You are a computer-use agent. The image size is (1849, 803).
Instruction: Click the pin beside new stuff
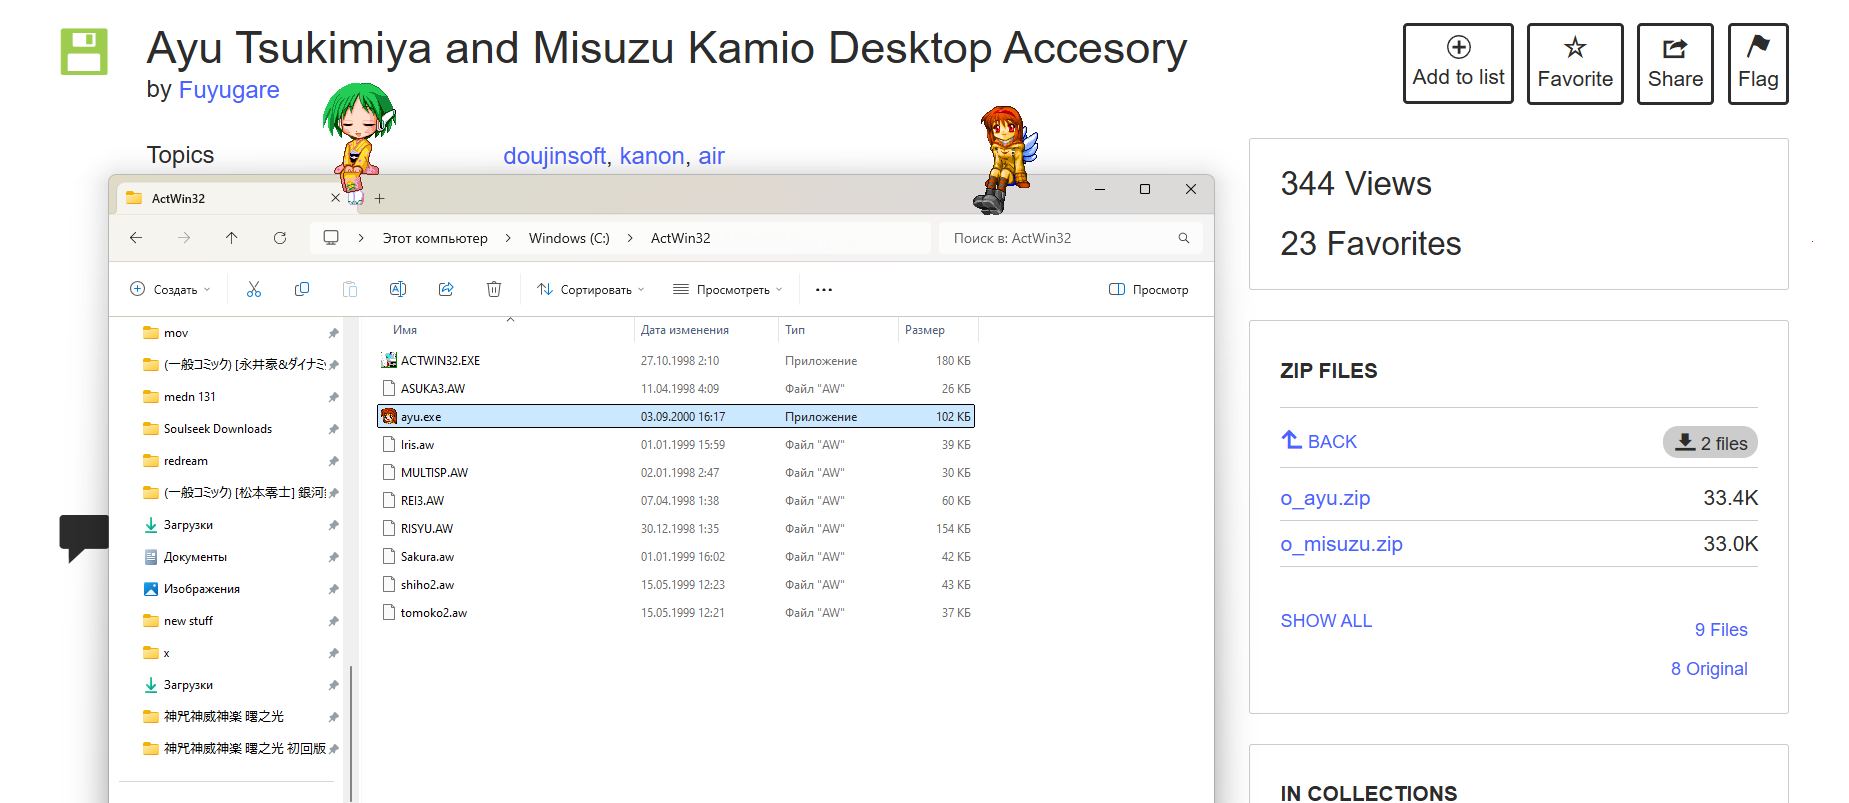[x=333, y=621]
